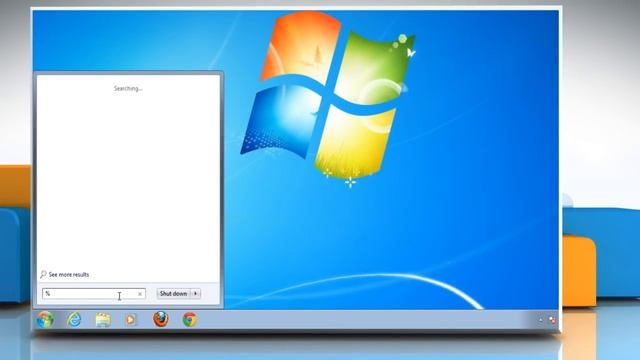The height and width of the screenshot is (360, 640).
Task: Open Windows Explorer folder icon
Action: point(103,320)
